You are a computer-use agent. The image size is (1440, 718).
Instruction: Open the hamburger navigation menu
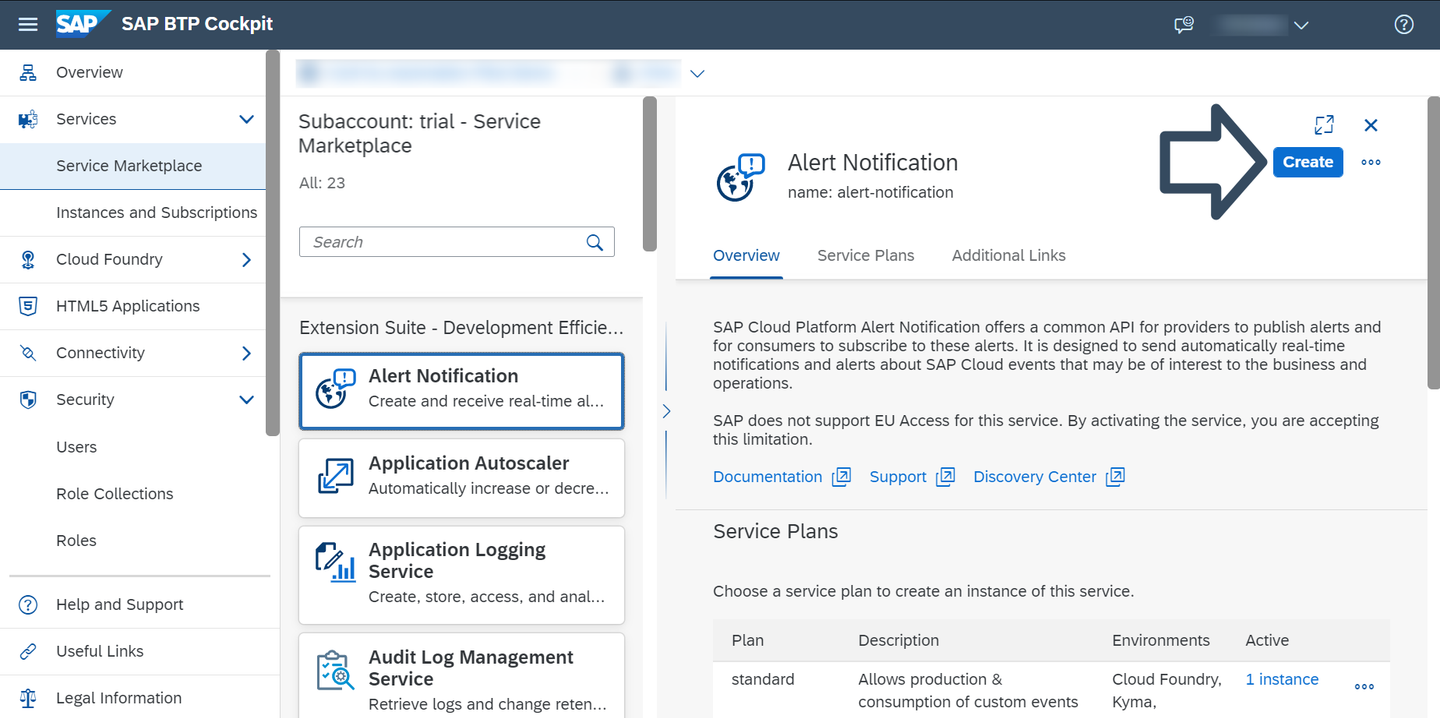tap(28, 24)
